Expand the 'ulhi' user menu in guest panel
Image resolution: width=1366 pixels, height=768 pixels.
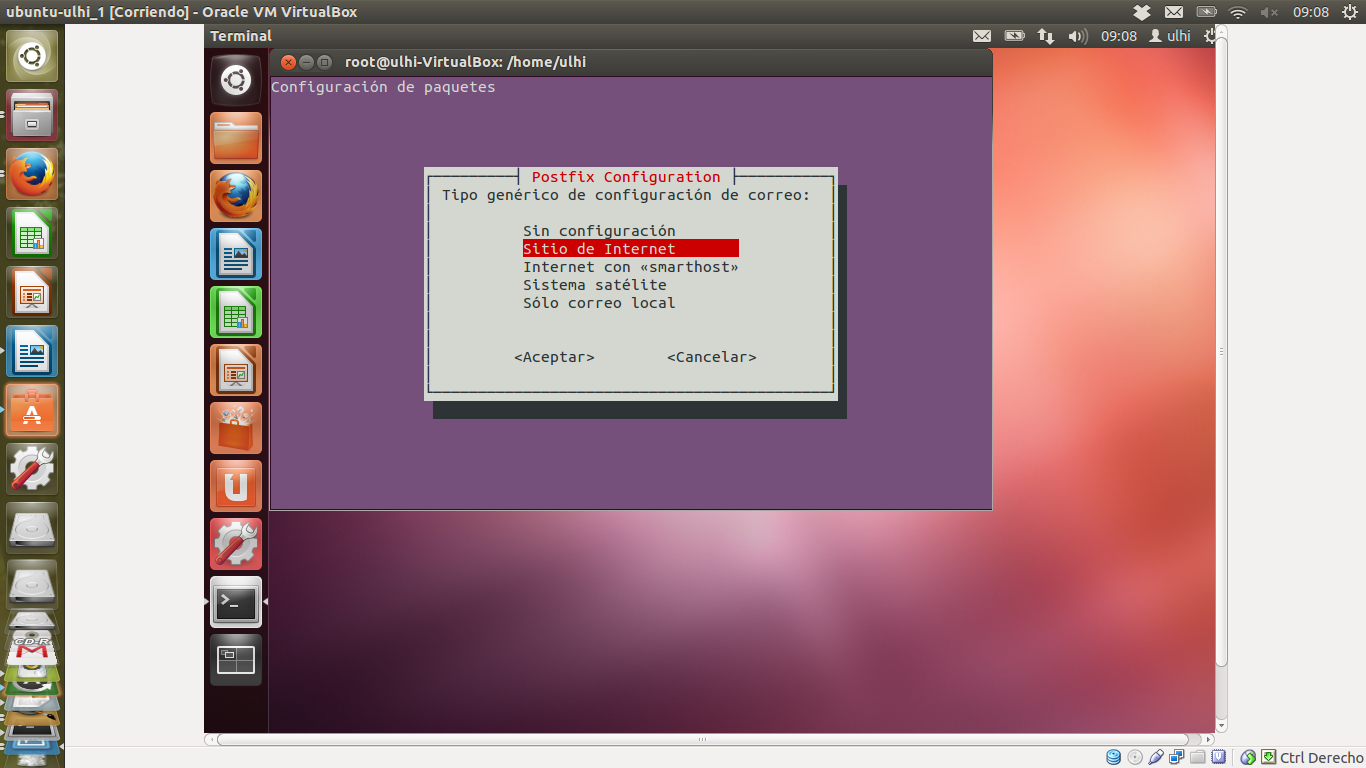1170,36
